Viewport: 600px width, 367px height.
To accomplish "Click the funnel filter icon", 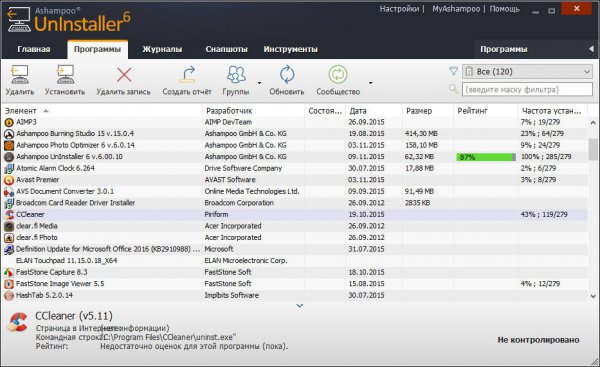I will [x=453, y=71].
